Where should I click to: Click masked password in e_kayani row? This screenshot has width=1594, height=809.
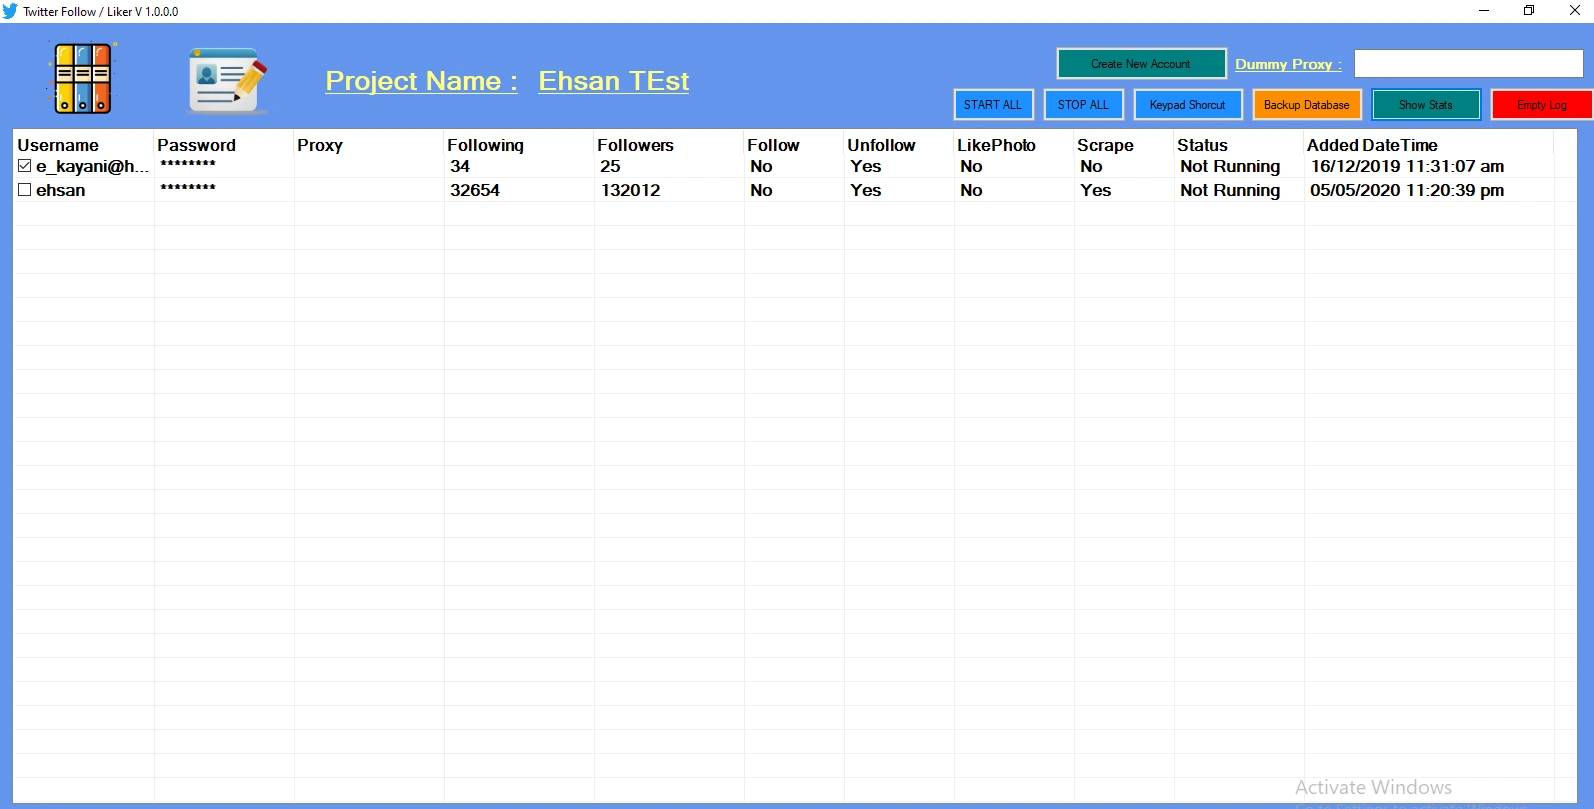click(188, 164)
